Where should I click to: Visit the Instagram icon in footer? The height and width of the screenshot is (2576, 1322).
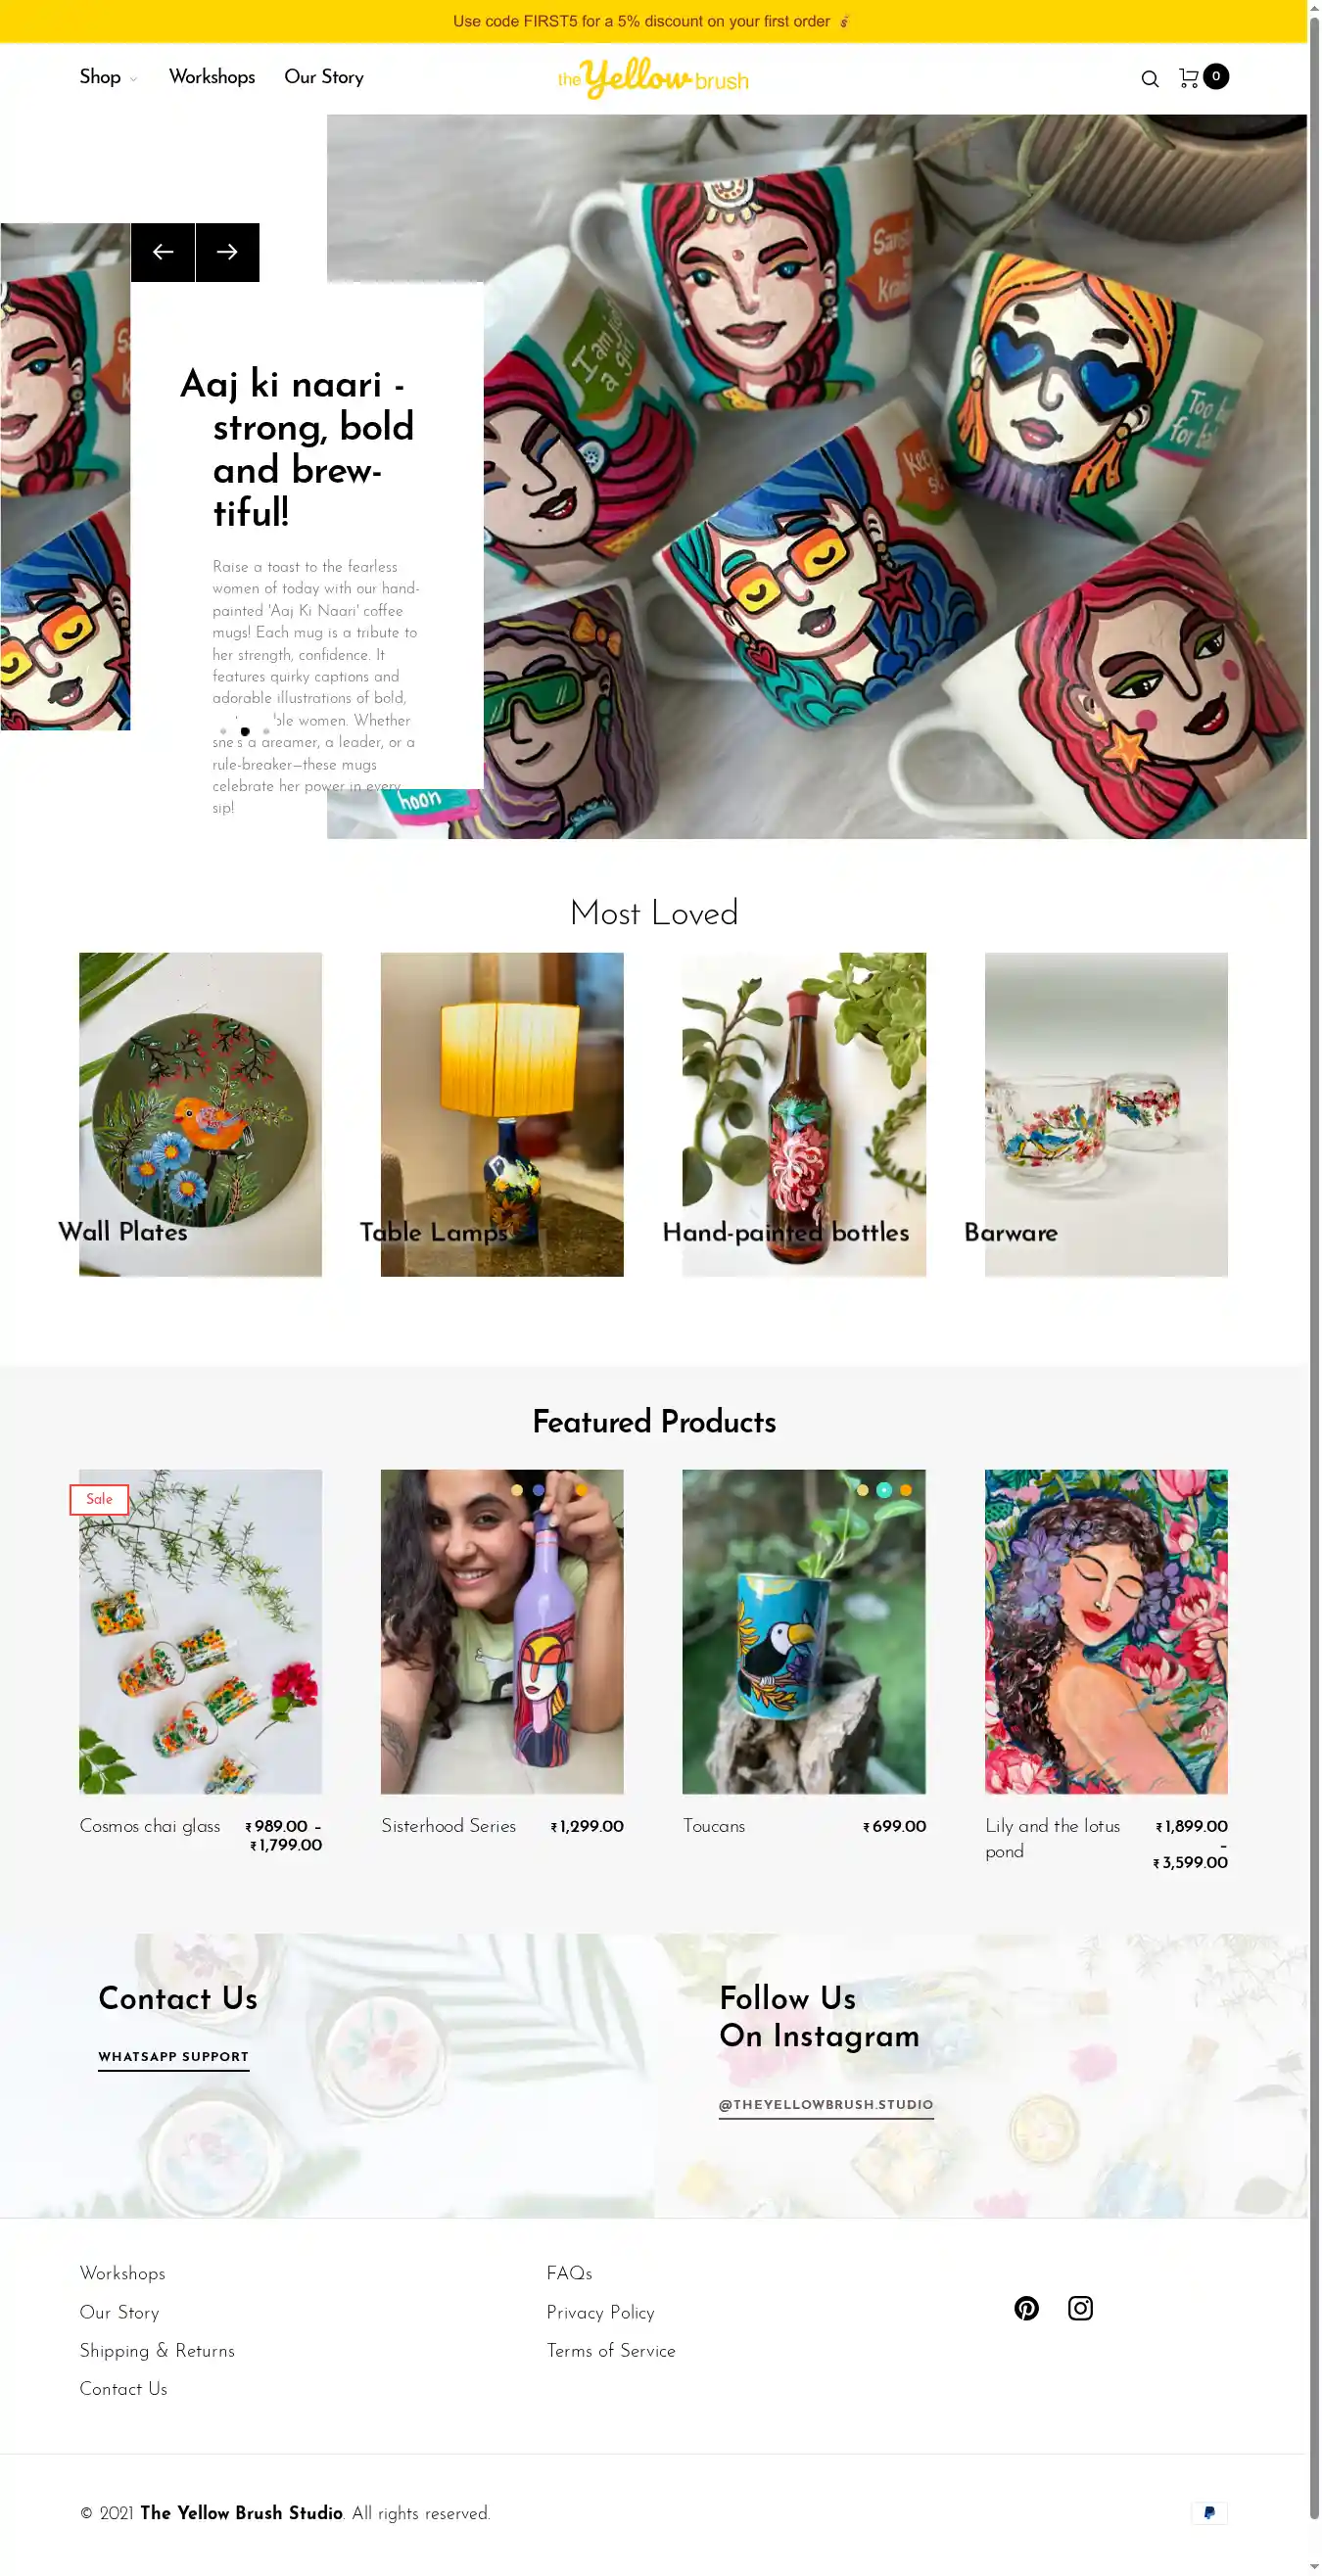pyautogui.click(x=1080, y=2308)
